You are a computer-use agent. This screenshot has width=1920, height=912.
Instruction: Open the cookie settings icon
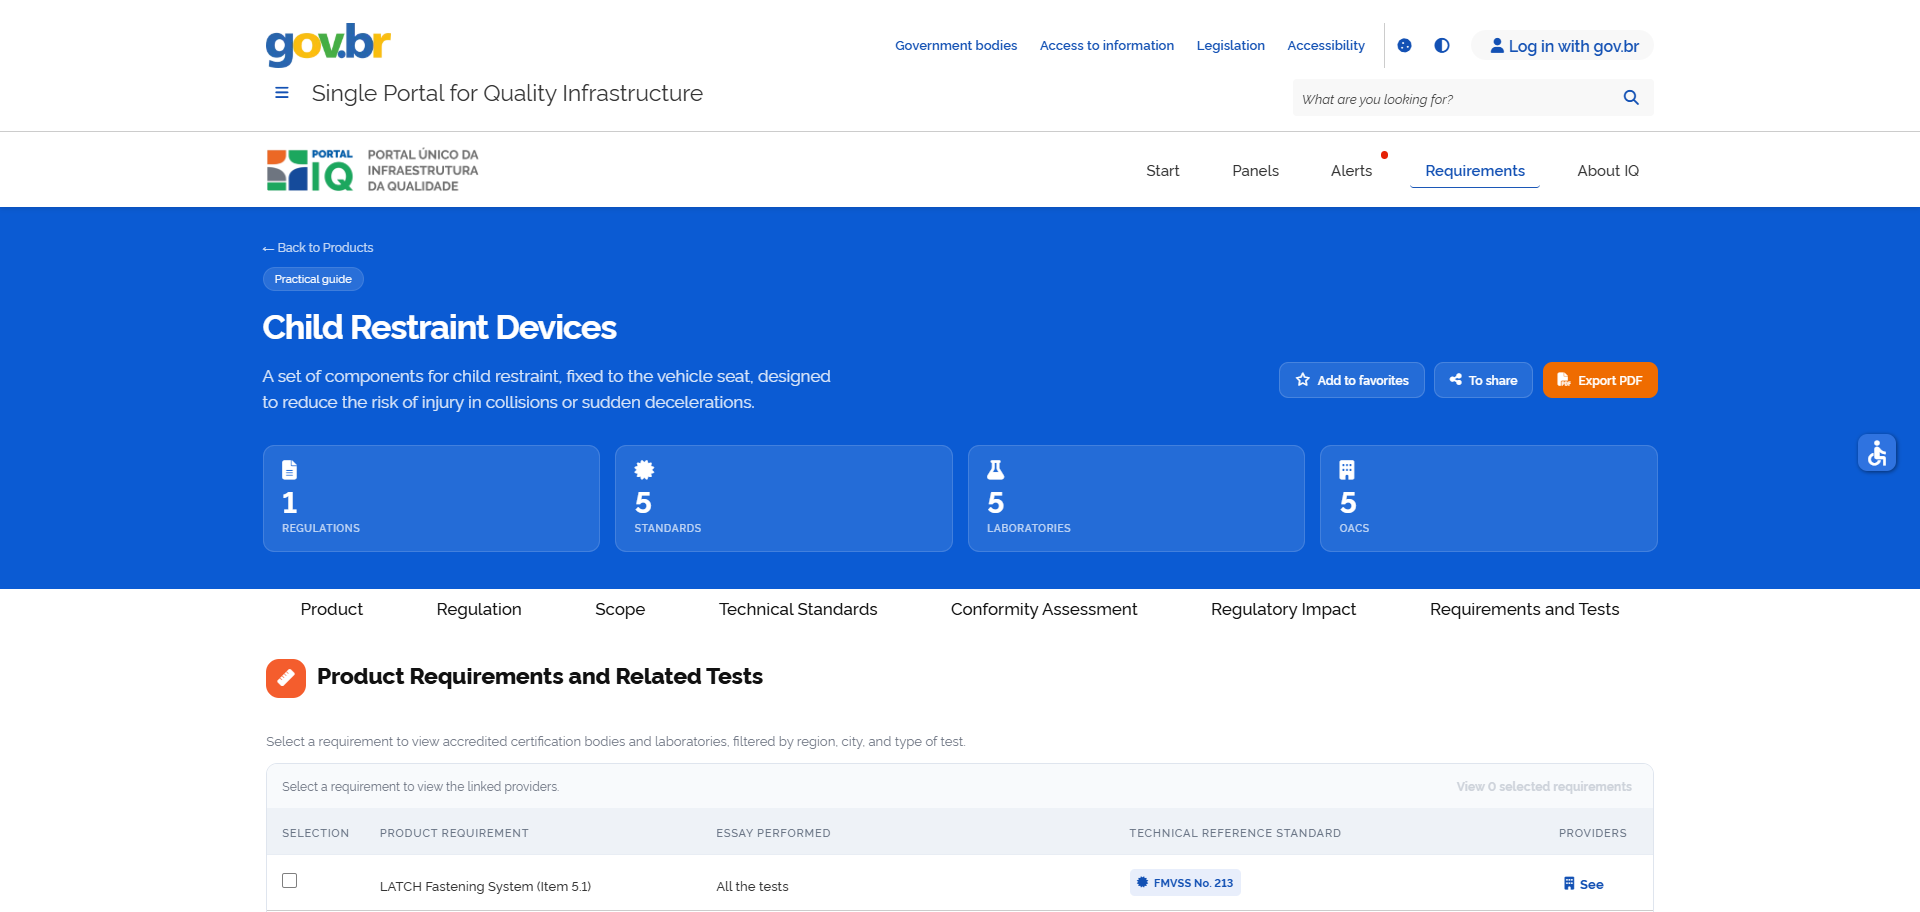[1404, 46]
